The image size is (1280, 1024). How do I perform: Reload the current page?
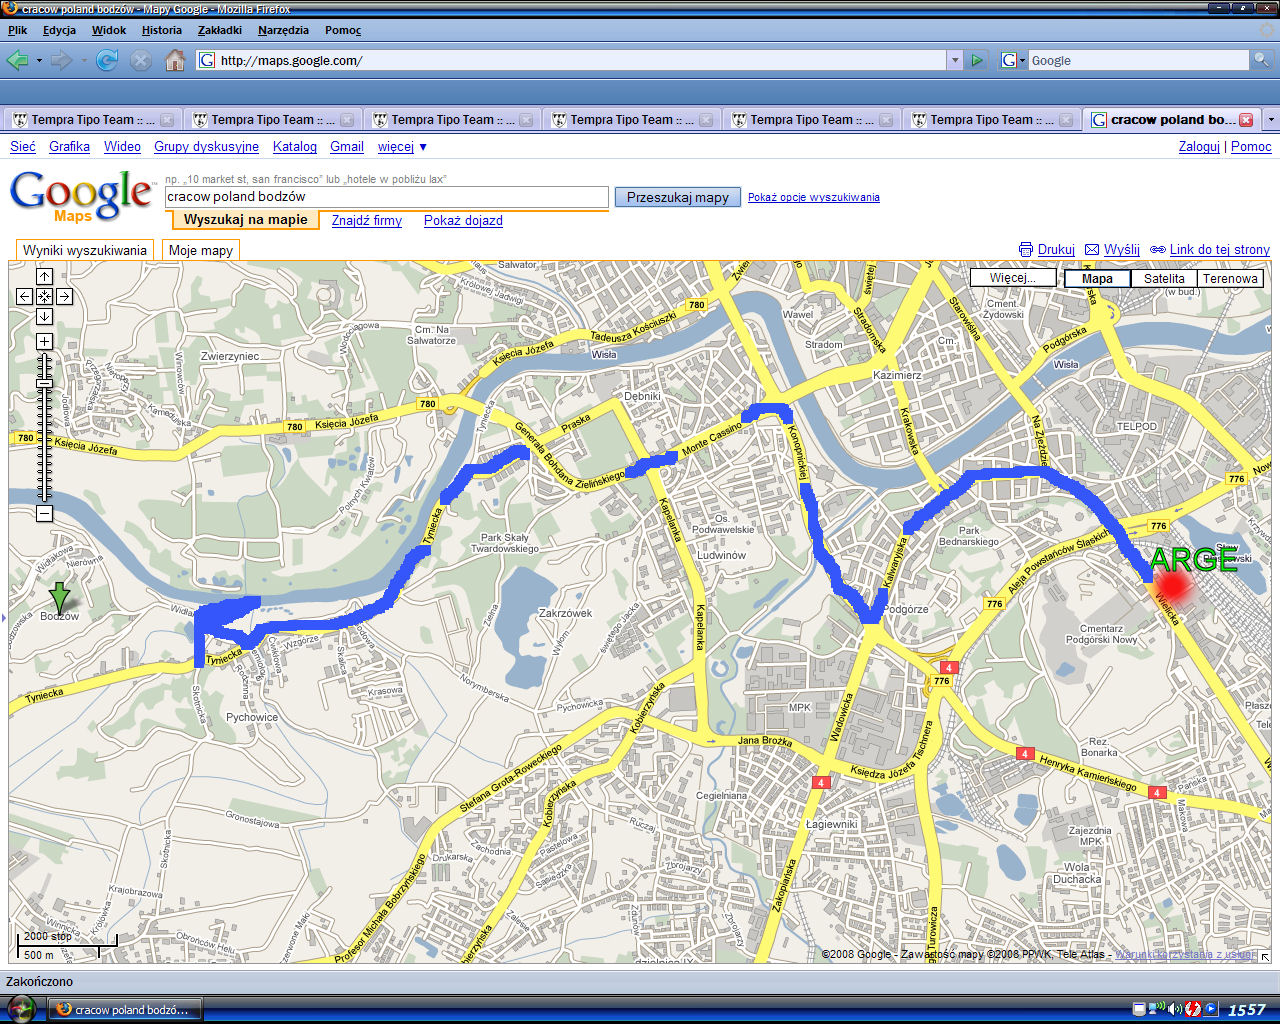[x=107, y=60]
